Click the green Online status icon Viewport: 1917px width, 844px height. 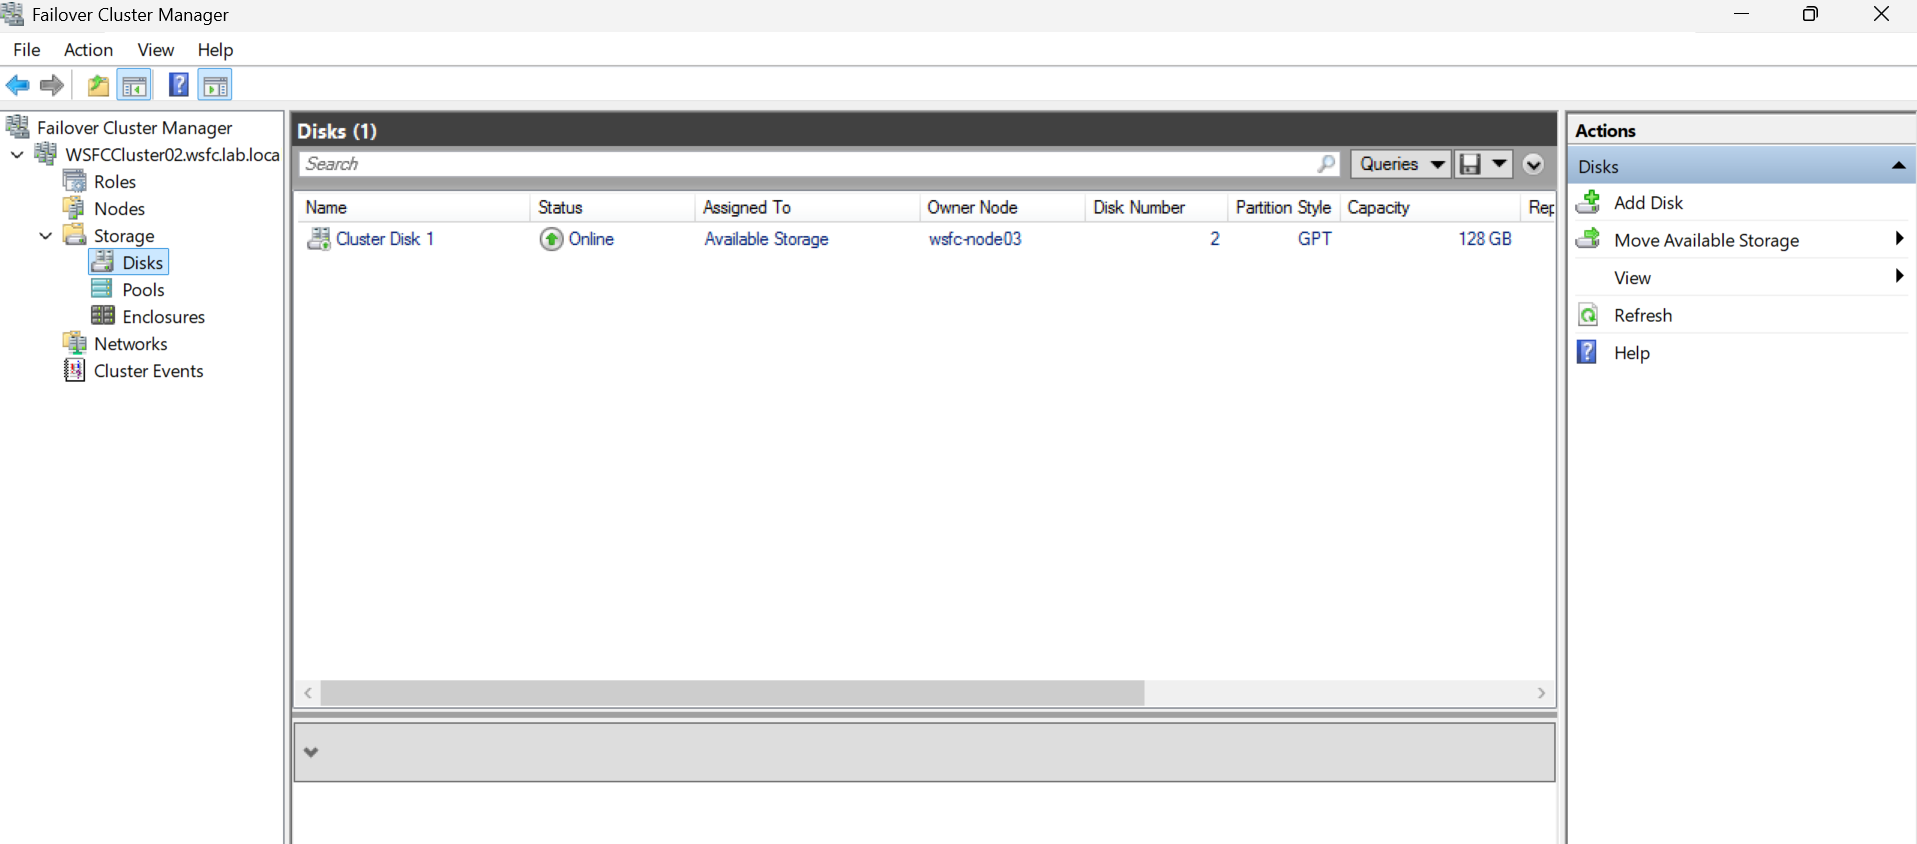(x=551, y=239)
